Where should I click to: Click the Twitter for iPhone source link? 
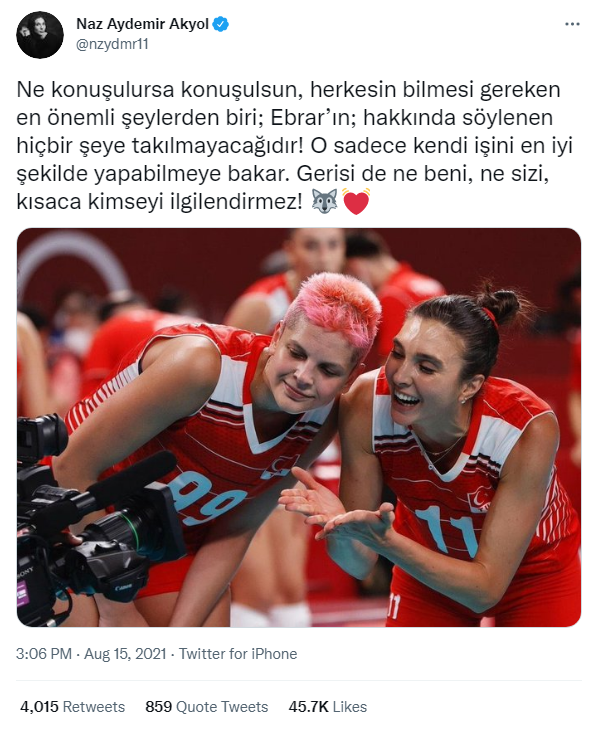pos(238,654)
